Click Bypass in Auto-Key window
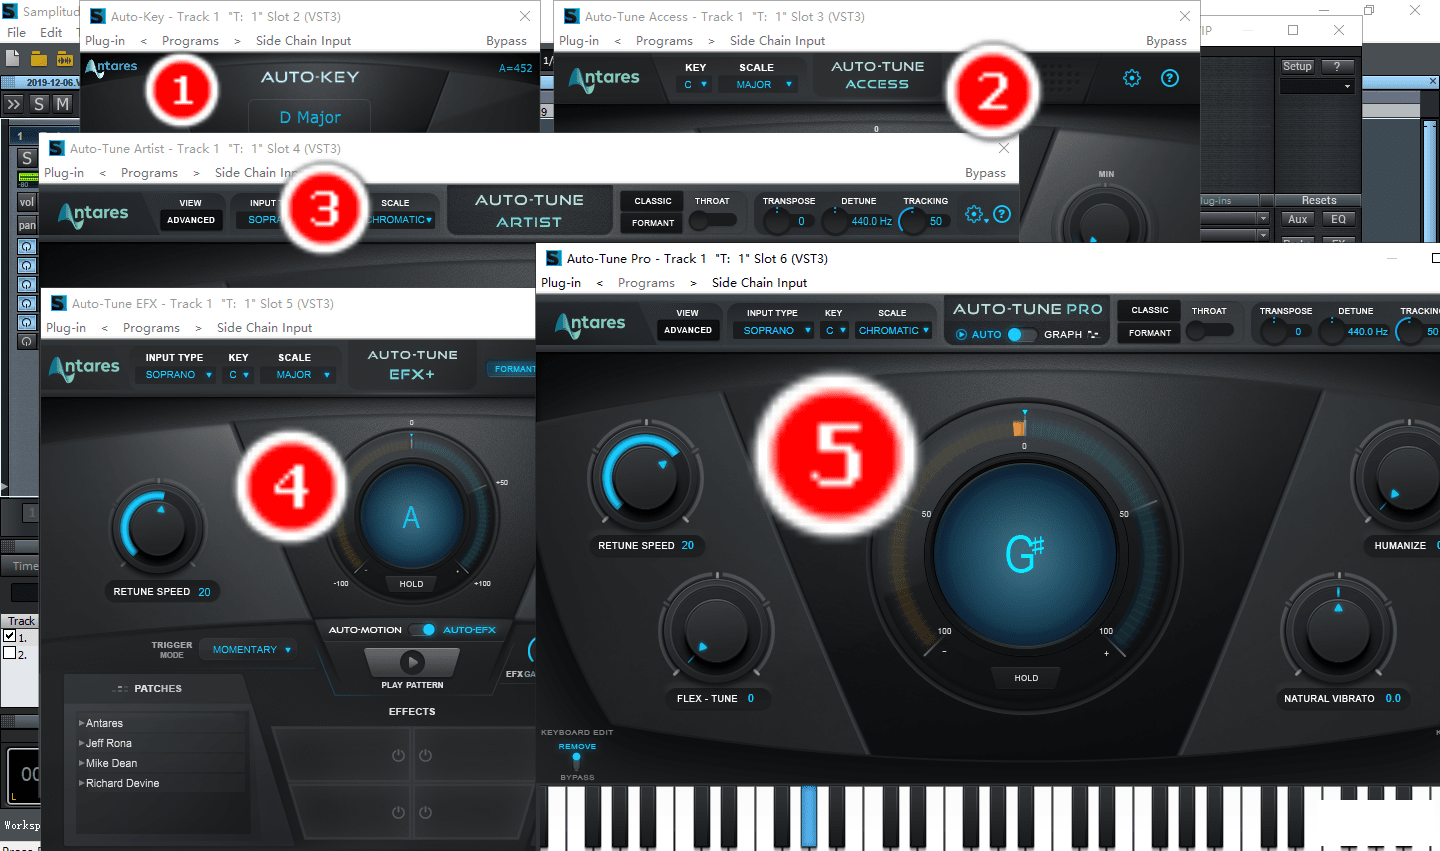 506,41
